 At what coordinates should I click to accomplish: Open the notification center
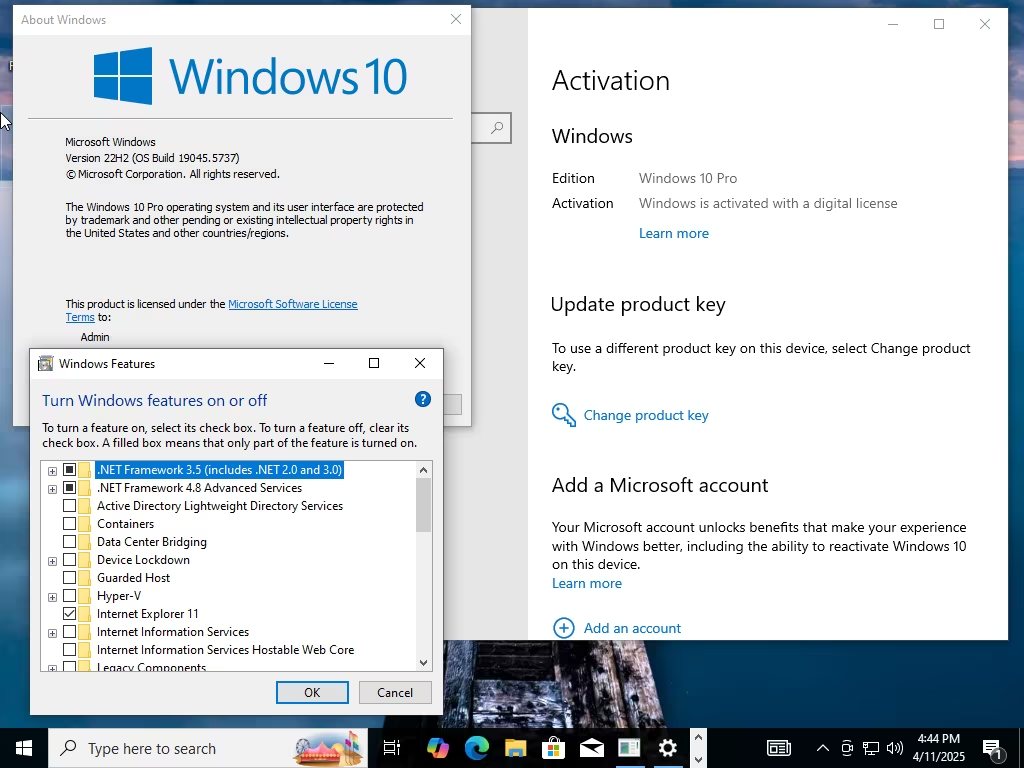pyautogui.click(x=993, y=748)
